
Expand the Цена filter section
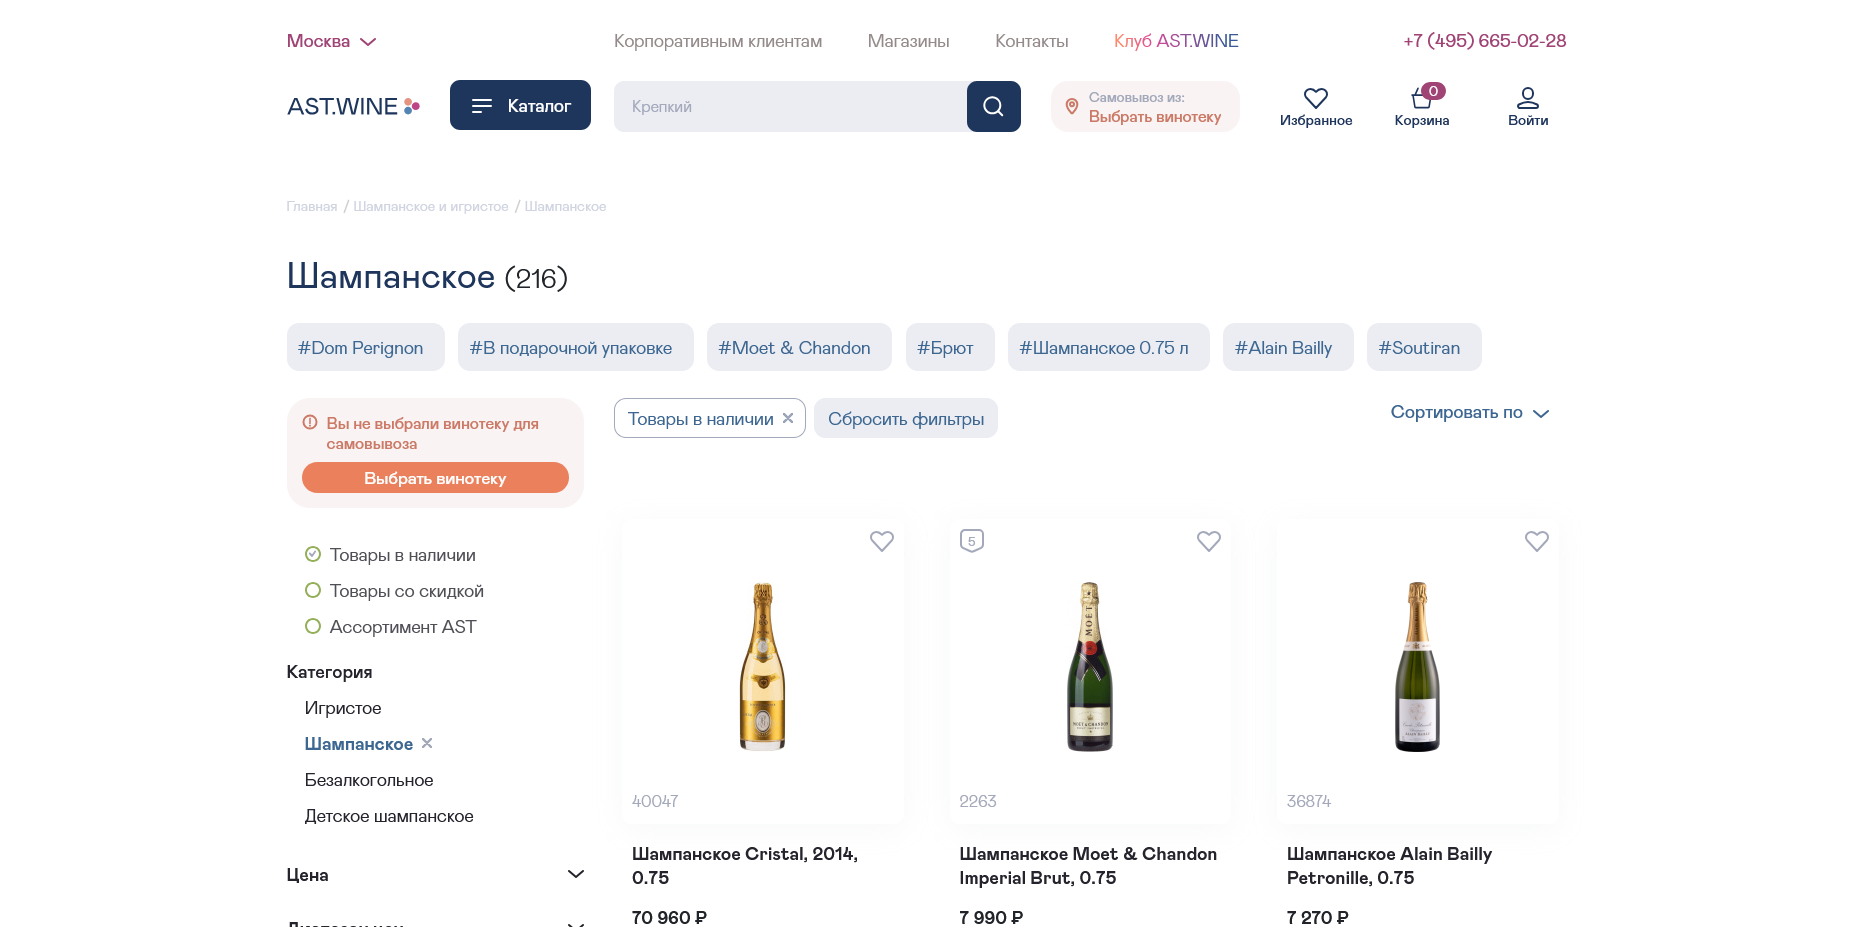click(x=435, y=875)
